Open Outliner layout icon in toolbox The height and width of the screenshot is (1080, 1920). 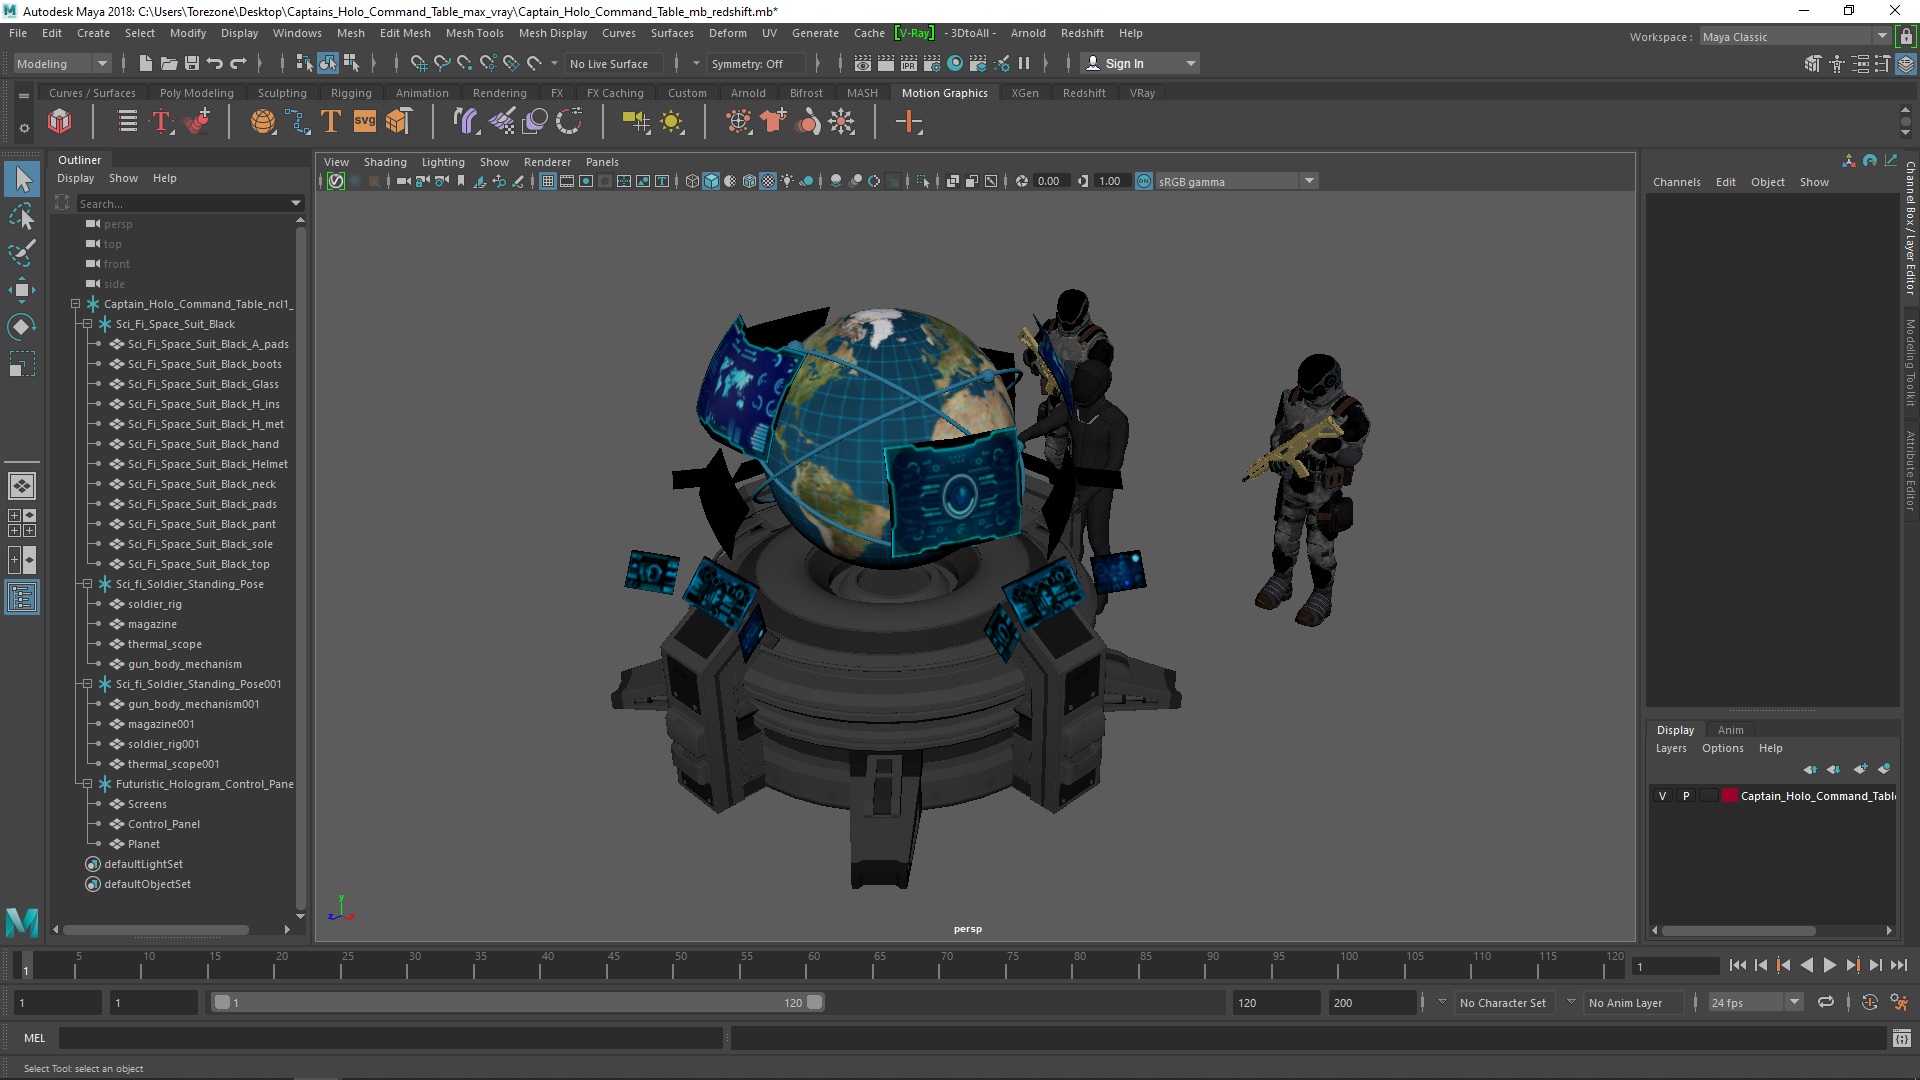(22, 598)
